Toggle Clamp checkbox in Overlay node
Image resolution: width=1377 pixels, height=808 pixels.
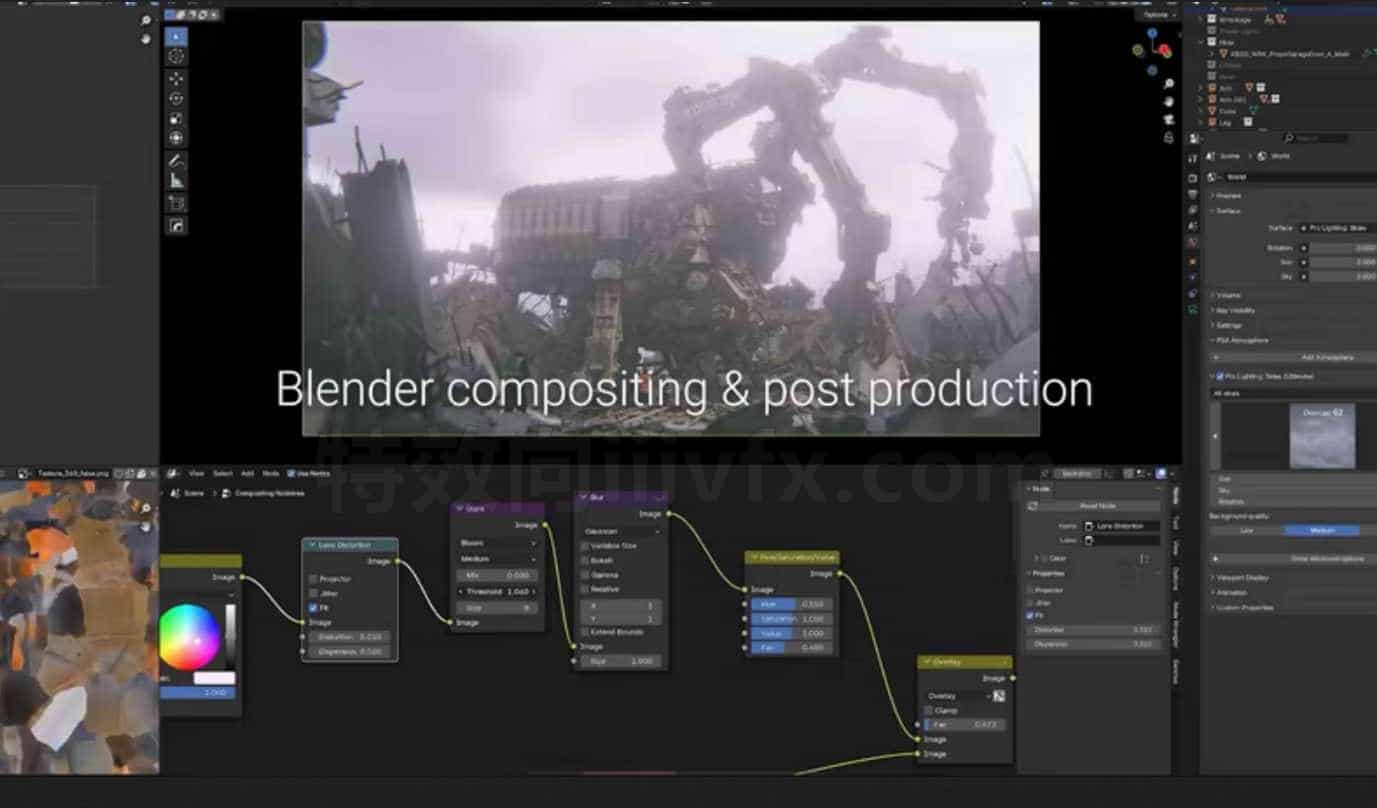click(x=929, y=710)
